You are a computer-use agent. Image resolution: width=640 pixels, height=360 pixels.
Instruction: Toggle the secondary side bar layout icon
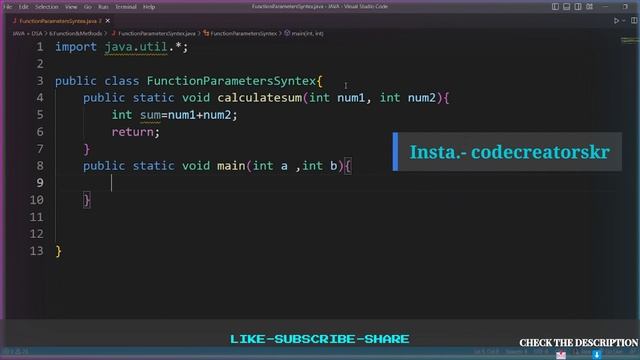point(578,7)
